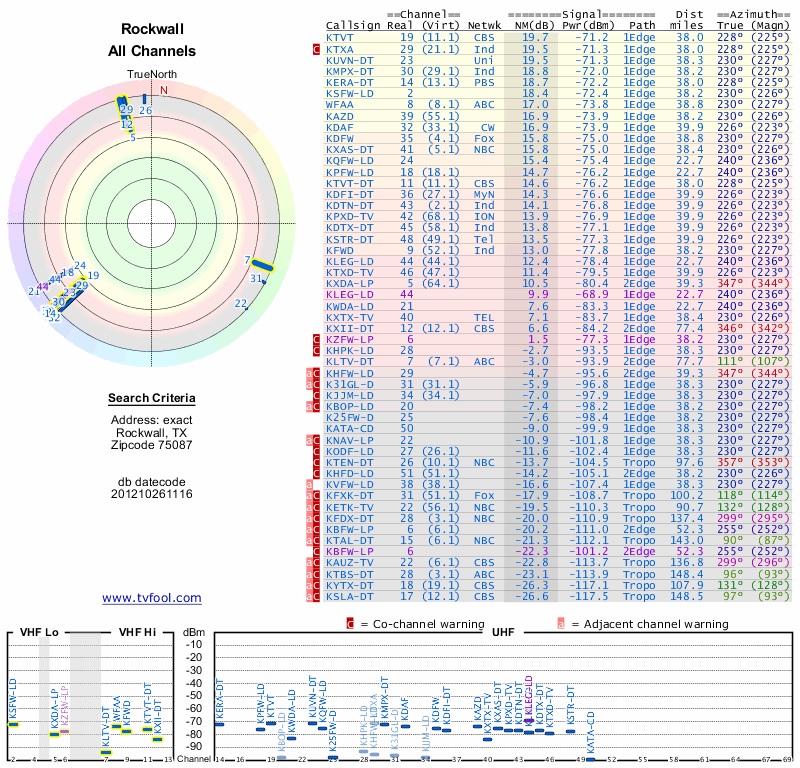Click the 'CW' network cell for KDAF
The image size is (800, 768).
click(487, 127)
